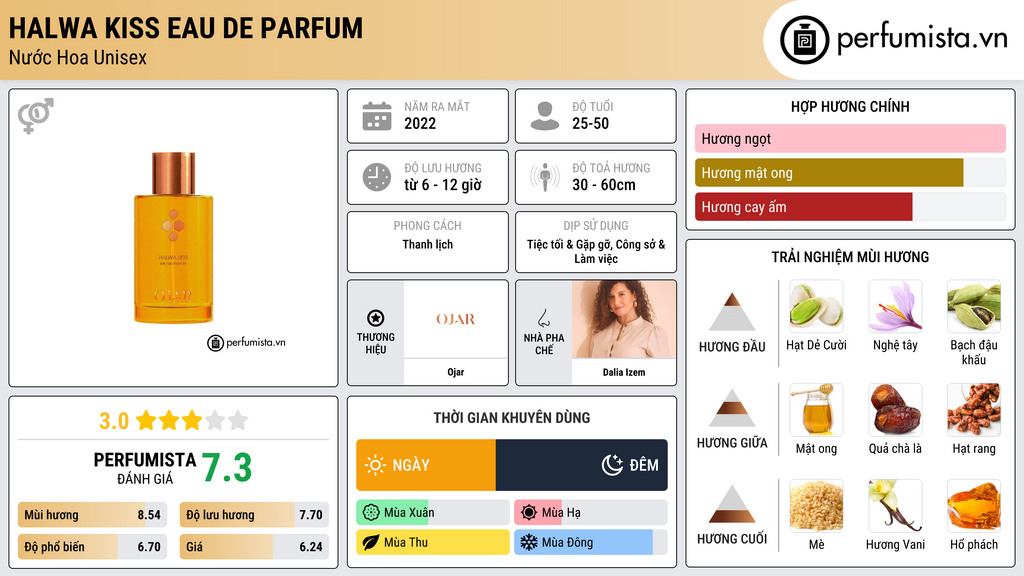
Task: Click the person icon beside Độ Tuổi
Action: point(545,116)
